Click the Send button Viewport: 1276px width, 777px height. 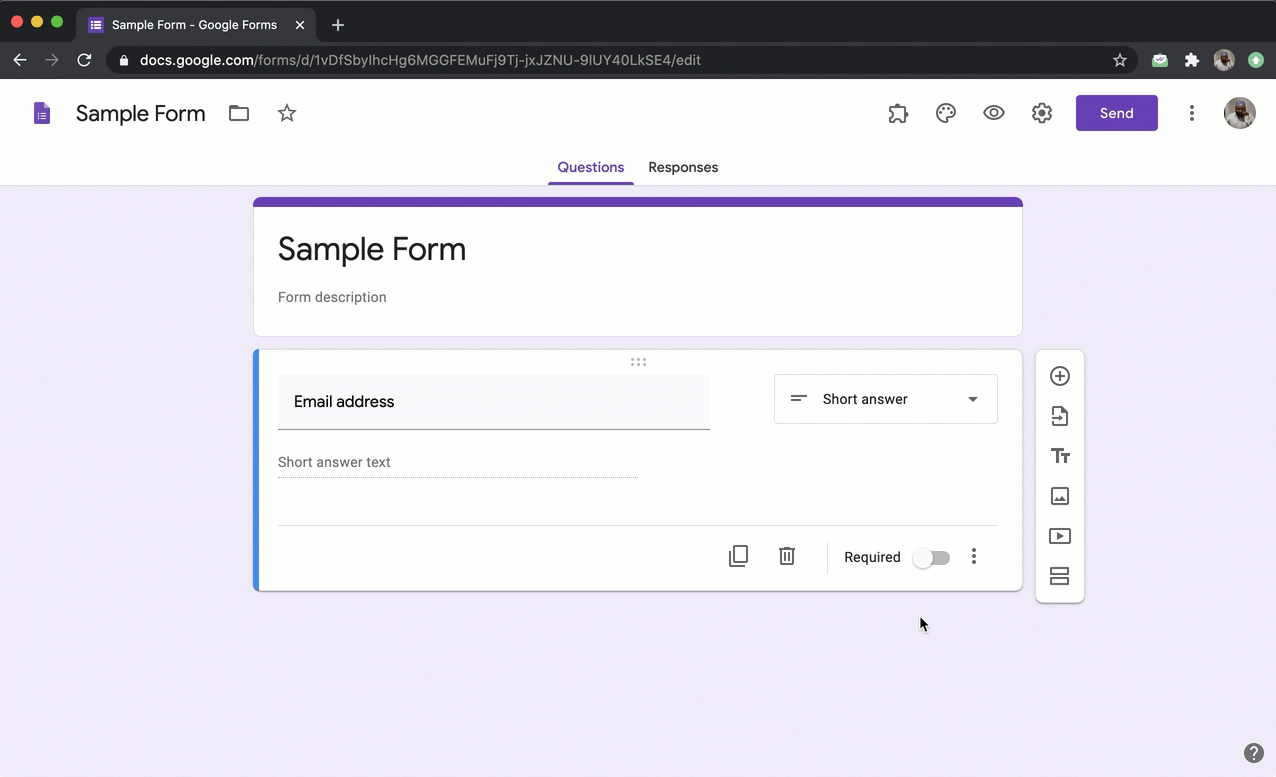(x=1116, y=113)
